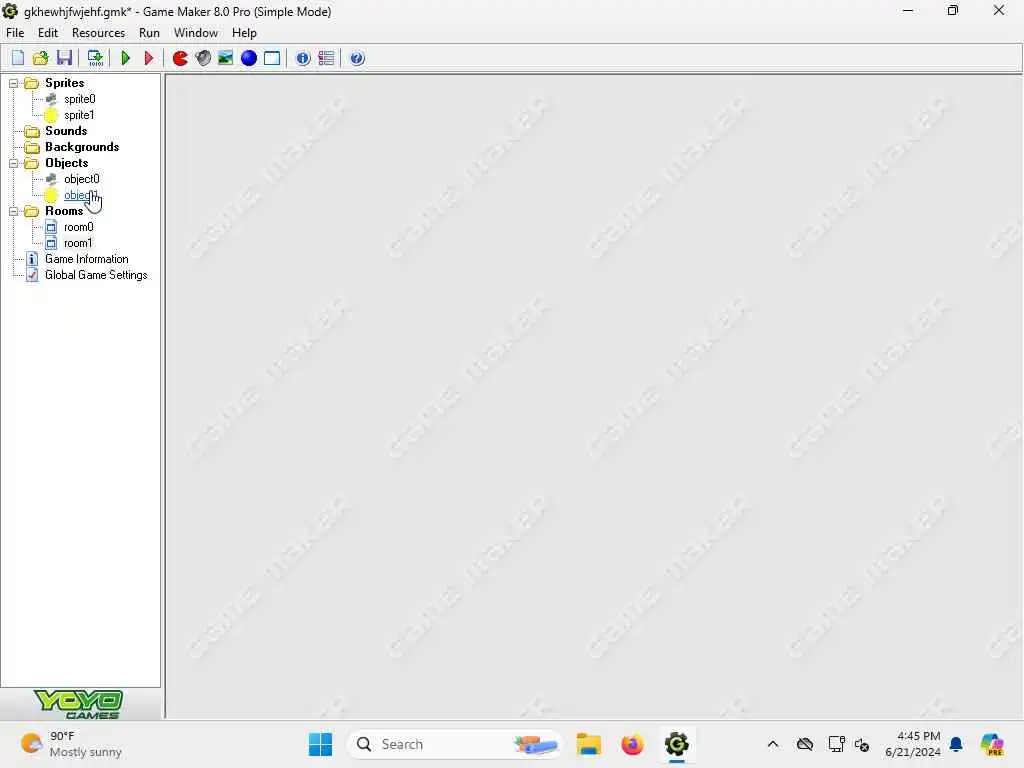Open an existing game via toolbar
The image size is (1024, 768).
40,58
